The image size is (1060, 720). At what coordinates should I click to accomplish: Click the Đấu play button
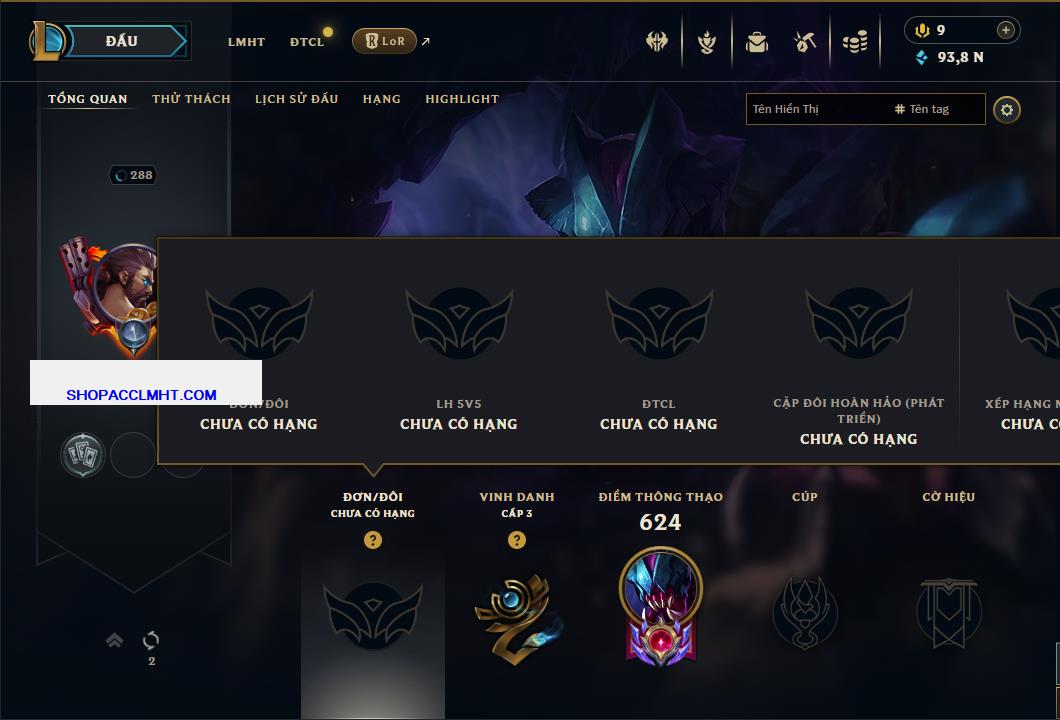122,41
